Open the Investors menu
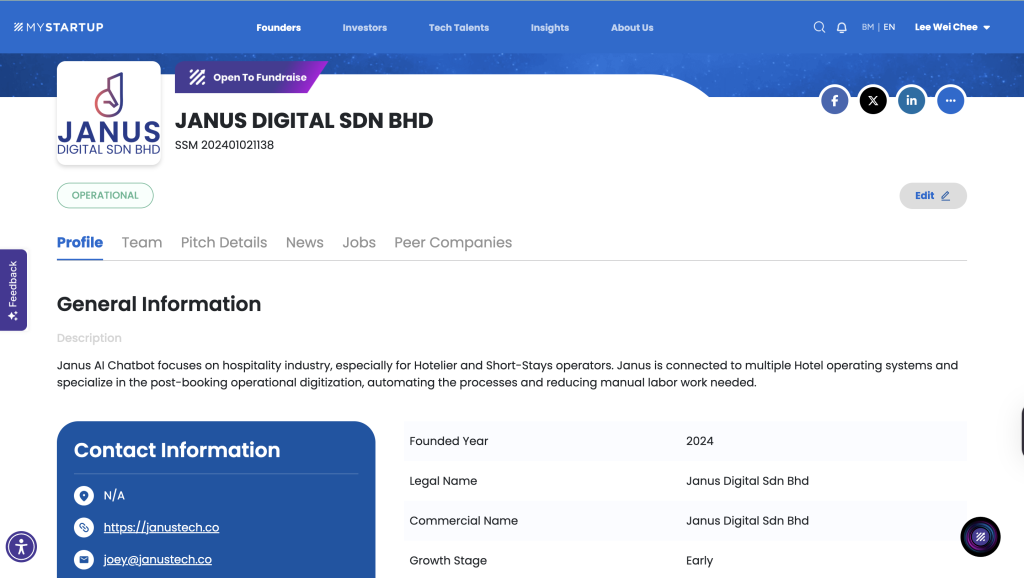Screen dimensions: 1024x578 pos(364,27)
